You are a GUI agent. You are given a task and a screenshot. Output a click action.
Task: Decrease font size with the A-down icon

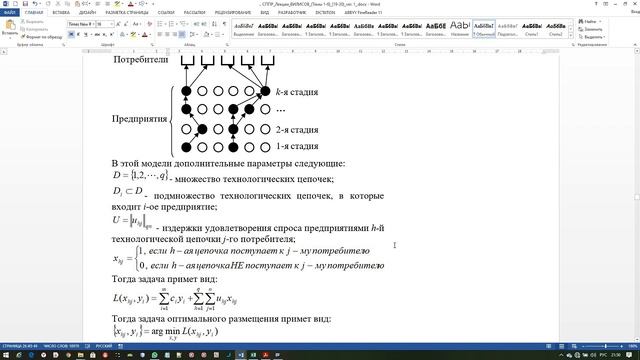point(126,24)
